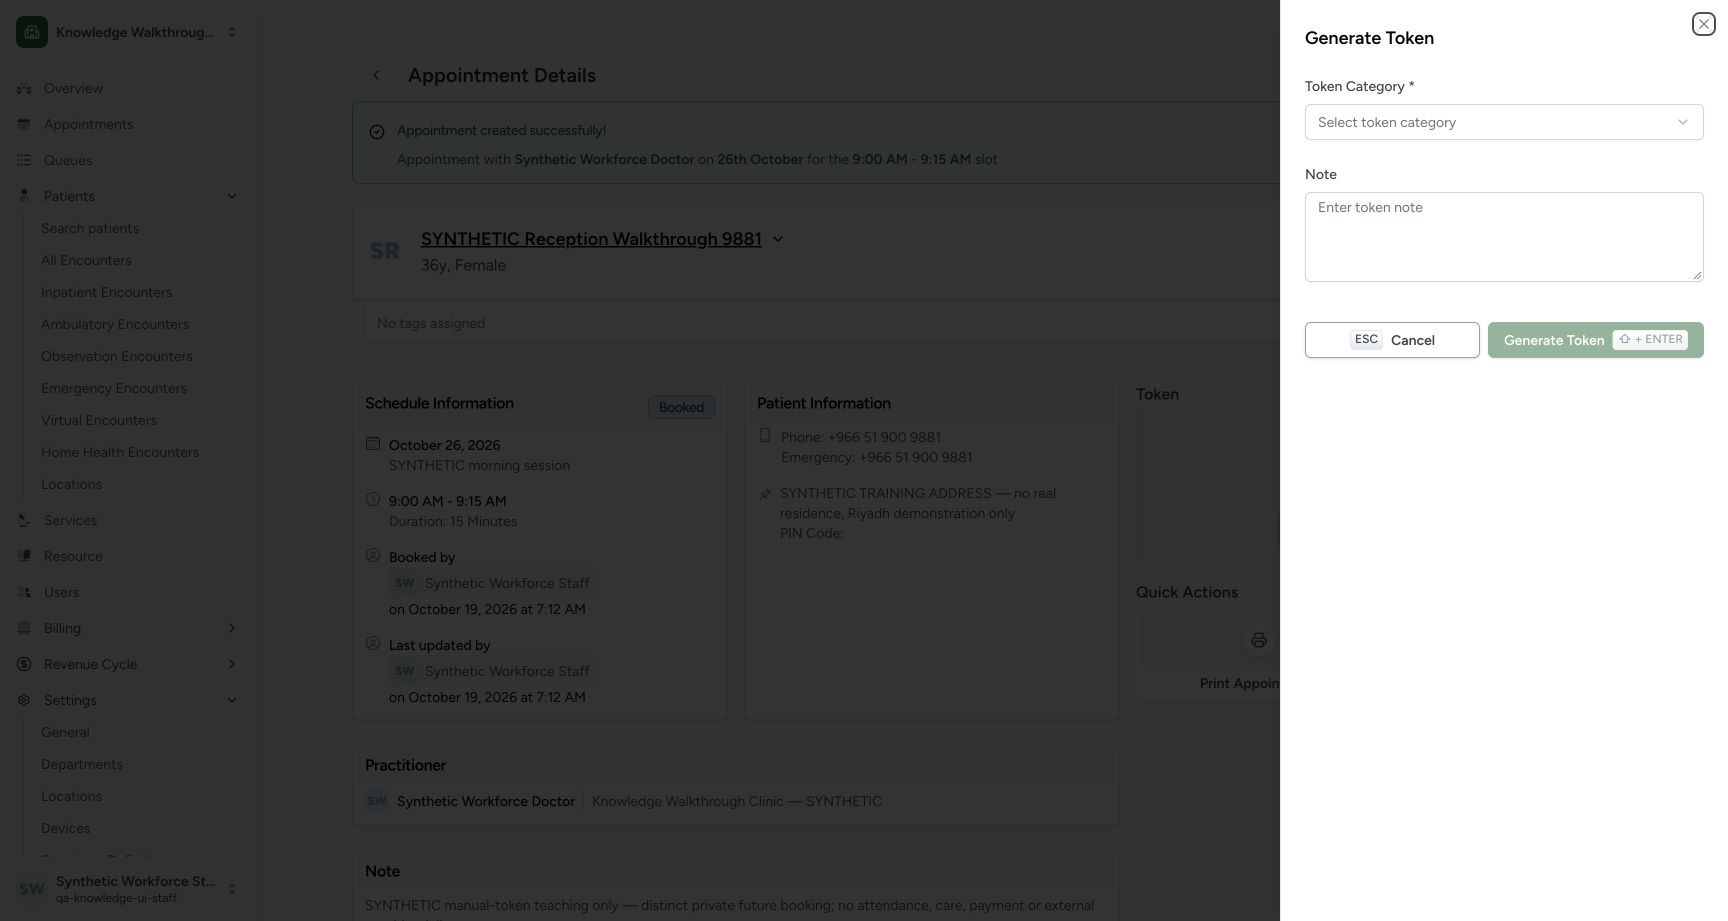
Task: Open Devices settings
Action: 66,828
